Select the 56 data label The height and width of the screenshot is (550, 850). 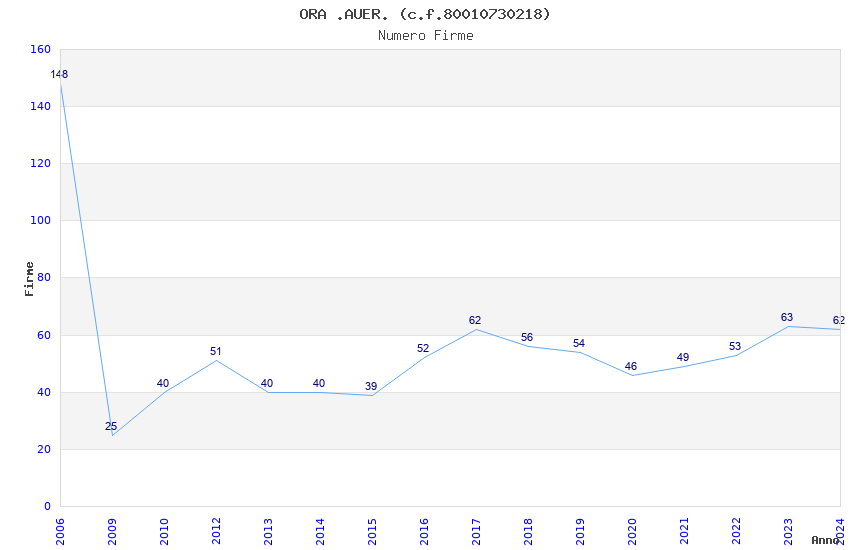(x=527, y=337)
